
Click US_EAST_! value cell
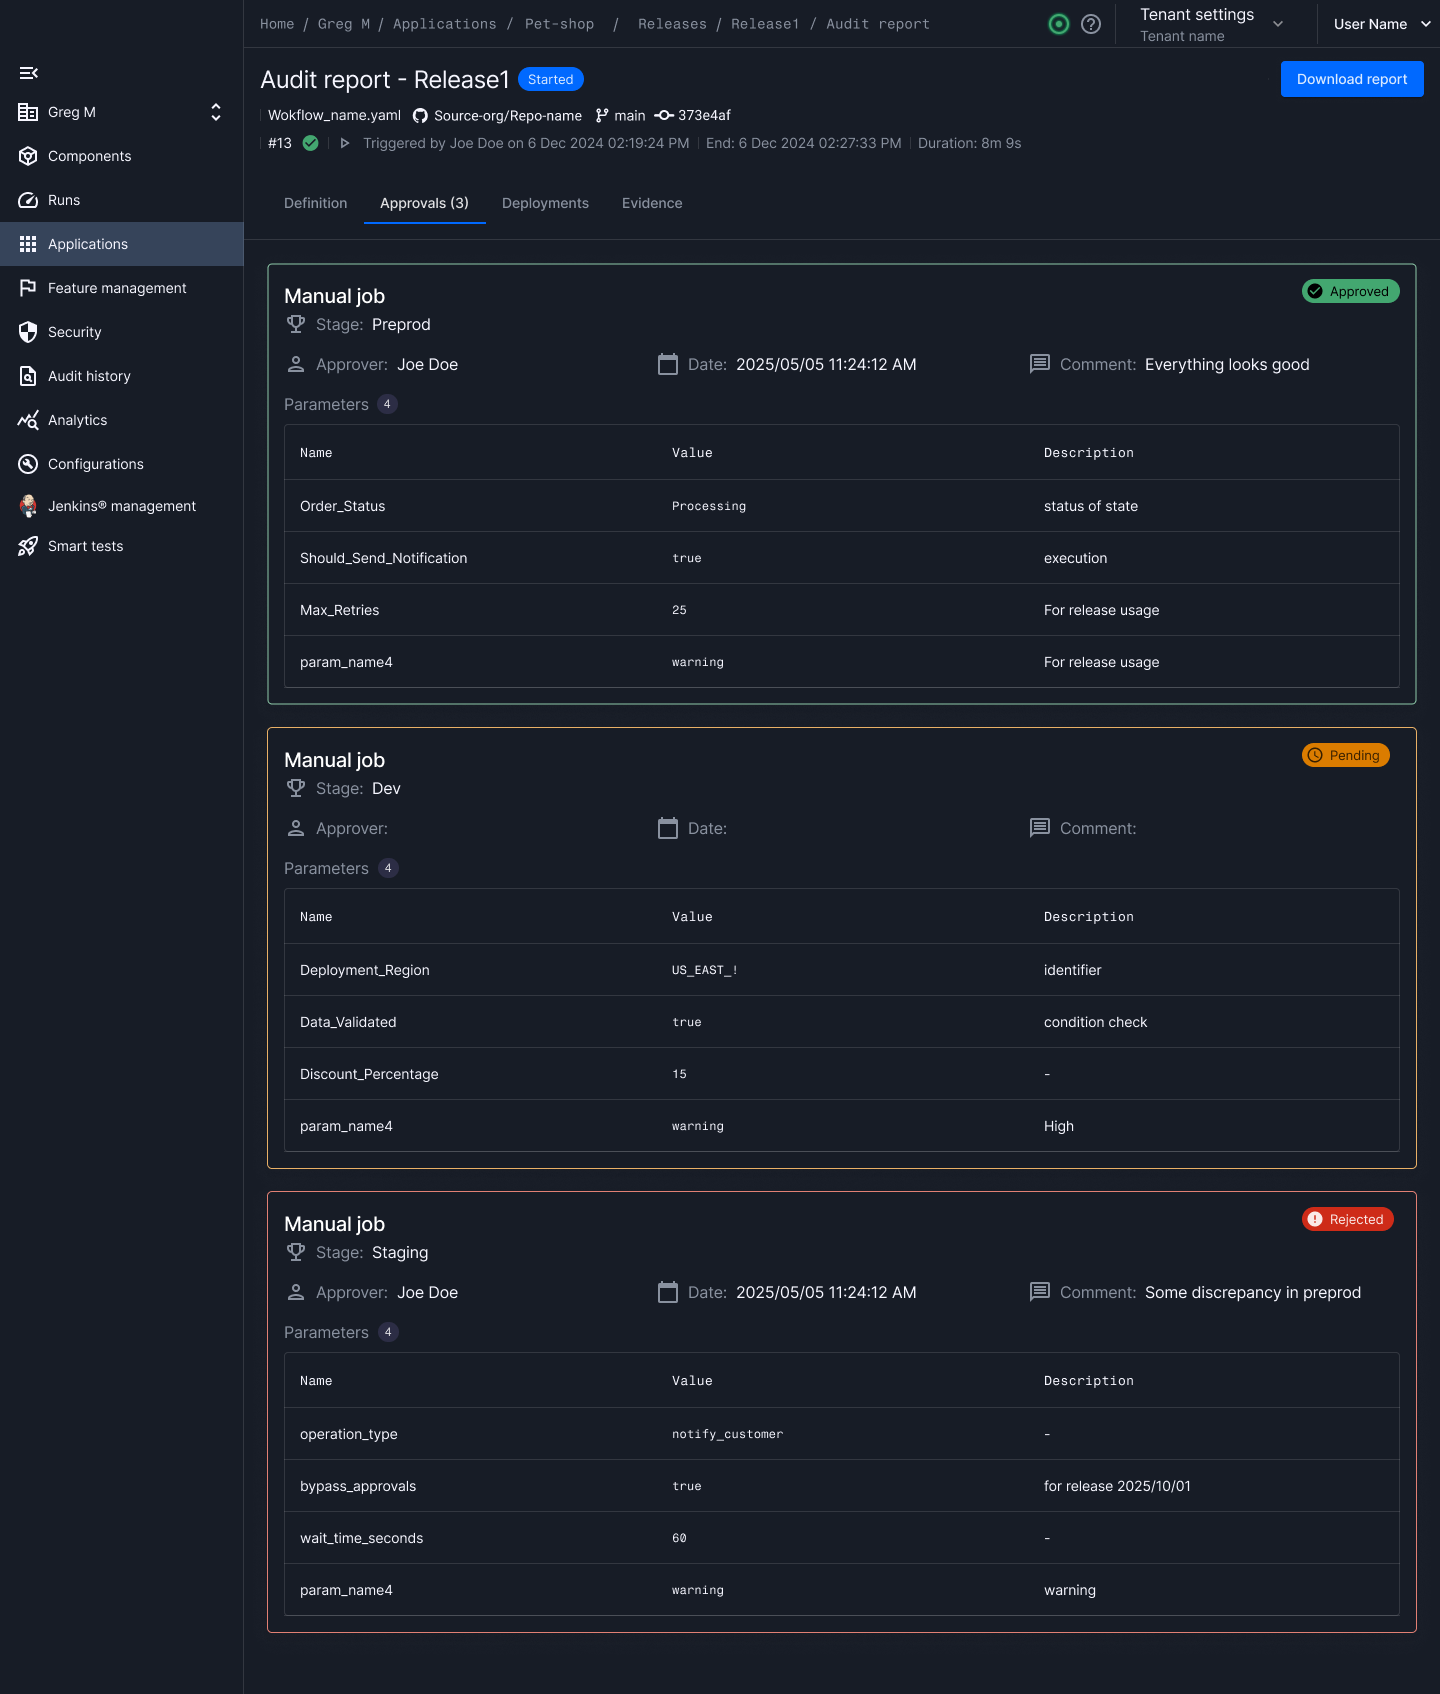(704, 970)
